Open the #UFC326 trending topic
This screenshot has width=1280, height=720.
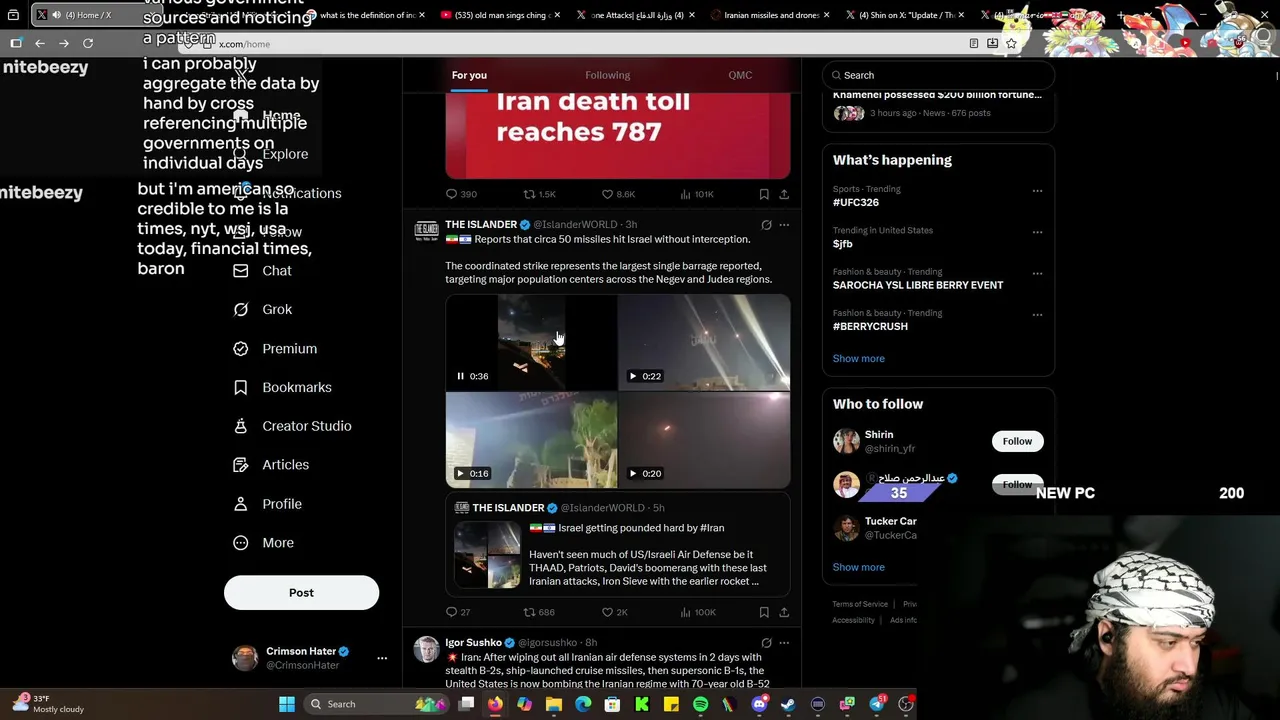pos(856,202)
